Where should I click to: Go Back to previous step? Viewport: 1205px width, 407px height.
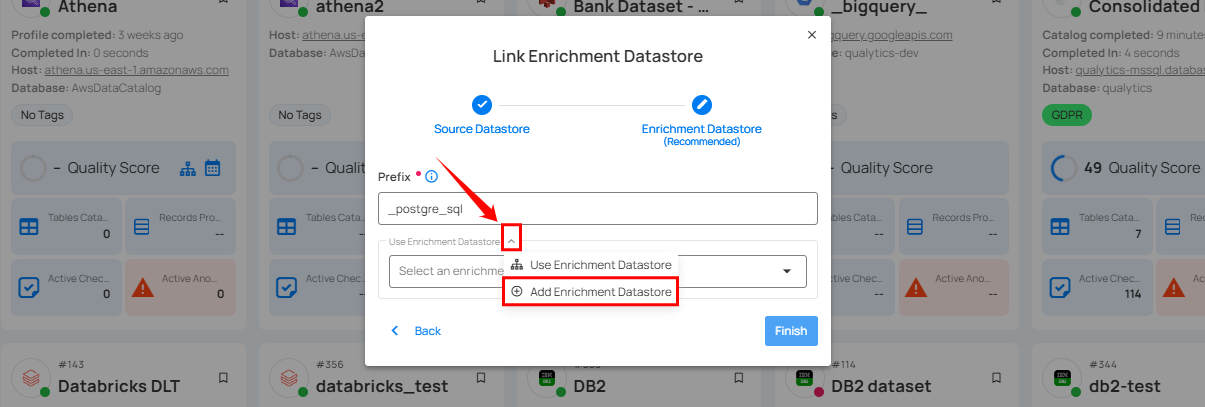coord(416,331)
